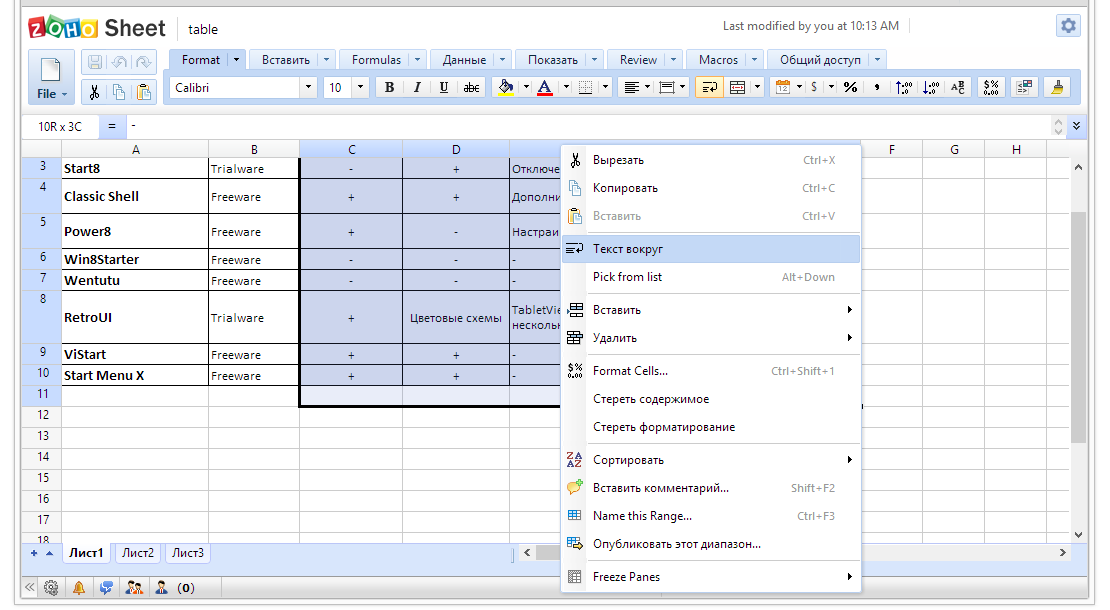Click the ABC text format icon

coord(958,87)
